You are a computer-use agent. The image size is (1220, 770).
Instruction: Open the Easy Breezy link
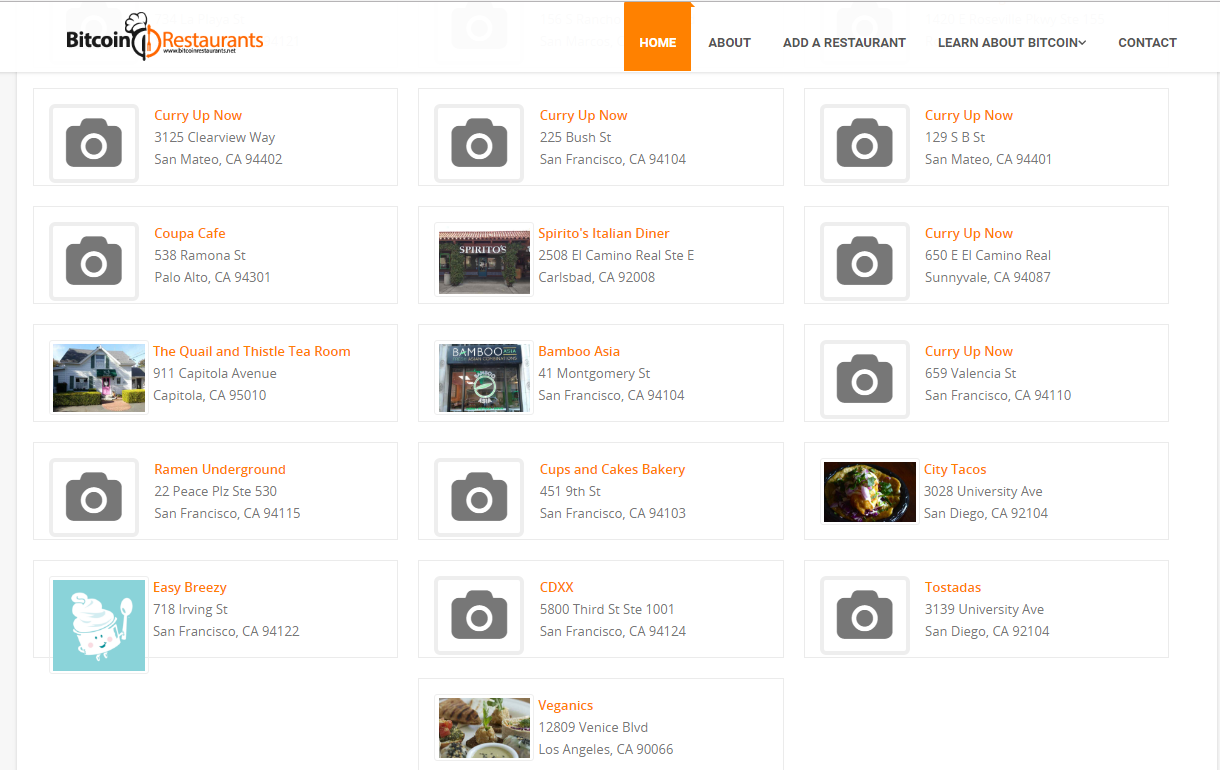(x=190, y=587)
